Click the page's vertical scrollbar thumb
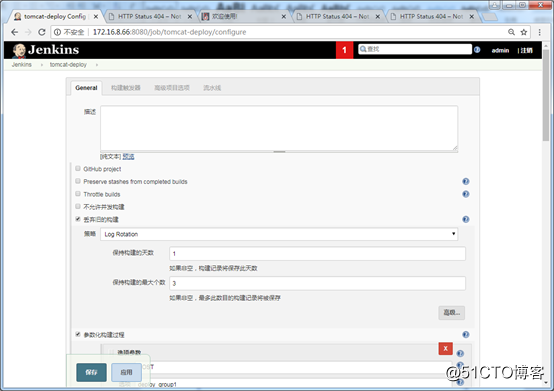 tap(546, 95)
